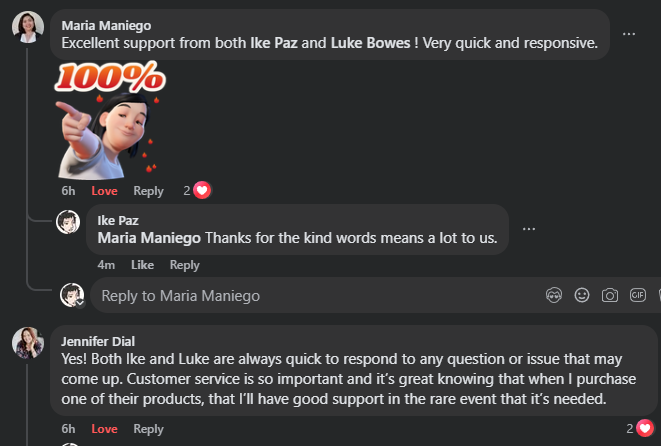Open Ike Paz's profile picture
The width and height of the screenshot is (661, 446).
[68, 221]
